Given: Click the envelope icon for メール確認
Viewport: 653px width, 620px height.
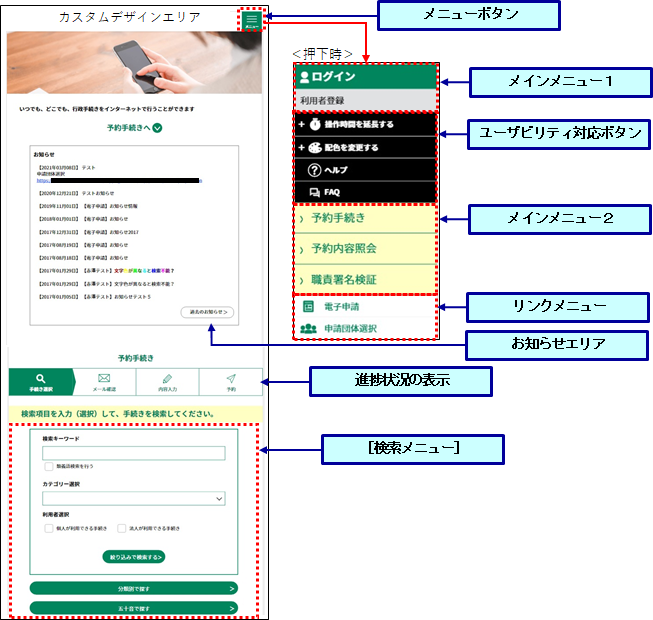Looking at the screenshot, I should tap(103, 378).
